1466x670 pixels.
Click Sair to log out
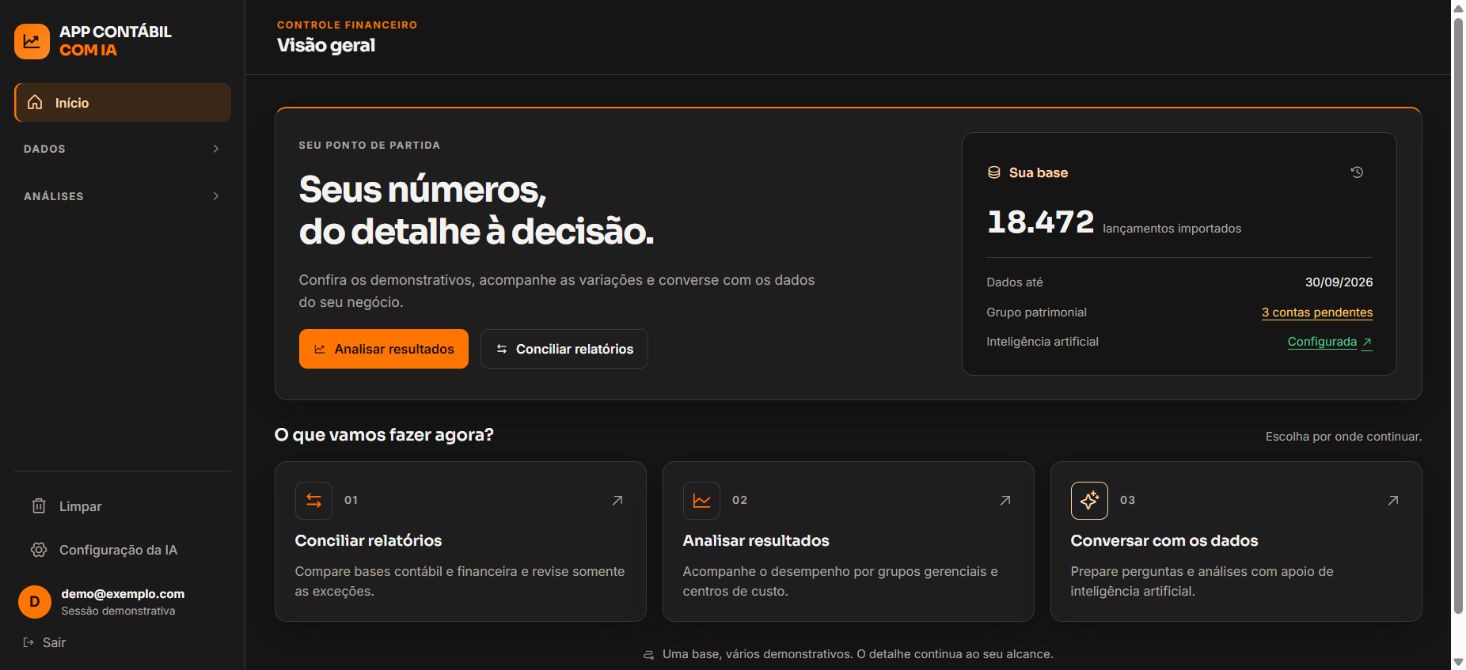pyautogui.click(x=45, y=642)
